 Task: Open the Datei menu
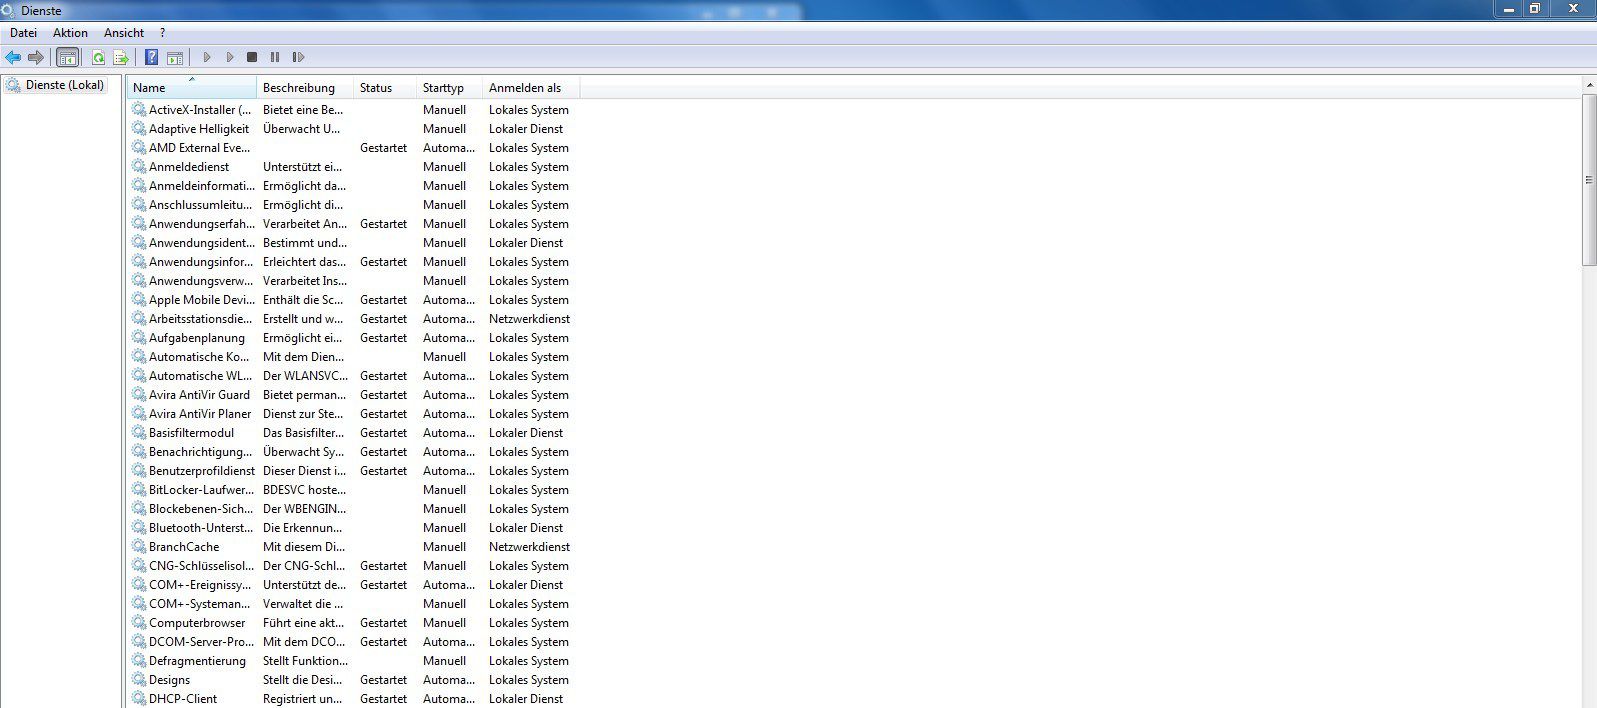[23, 33]
